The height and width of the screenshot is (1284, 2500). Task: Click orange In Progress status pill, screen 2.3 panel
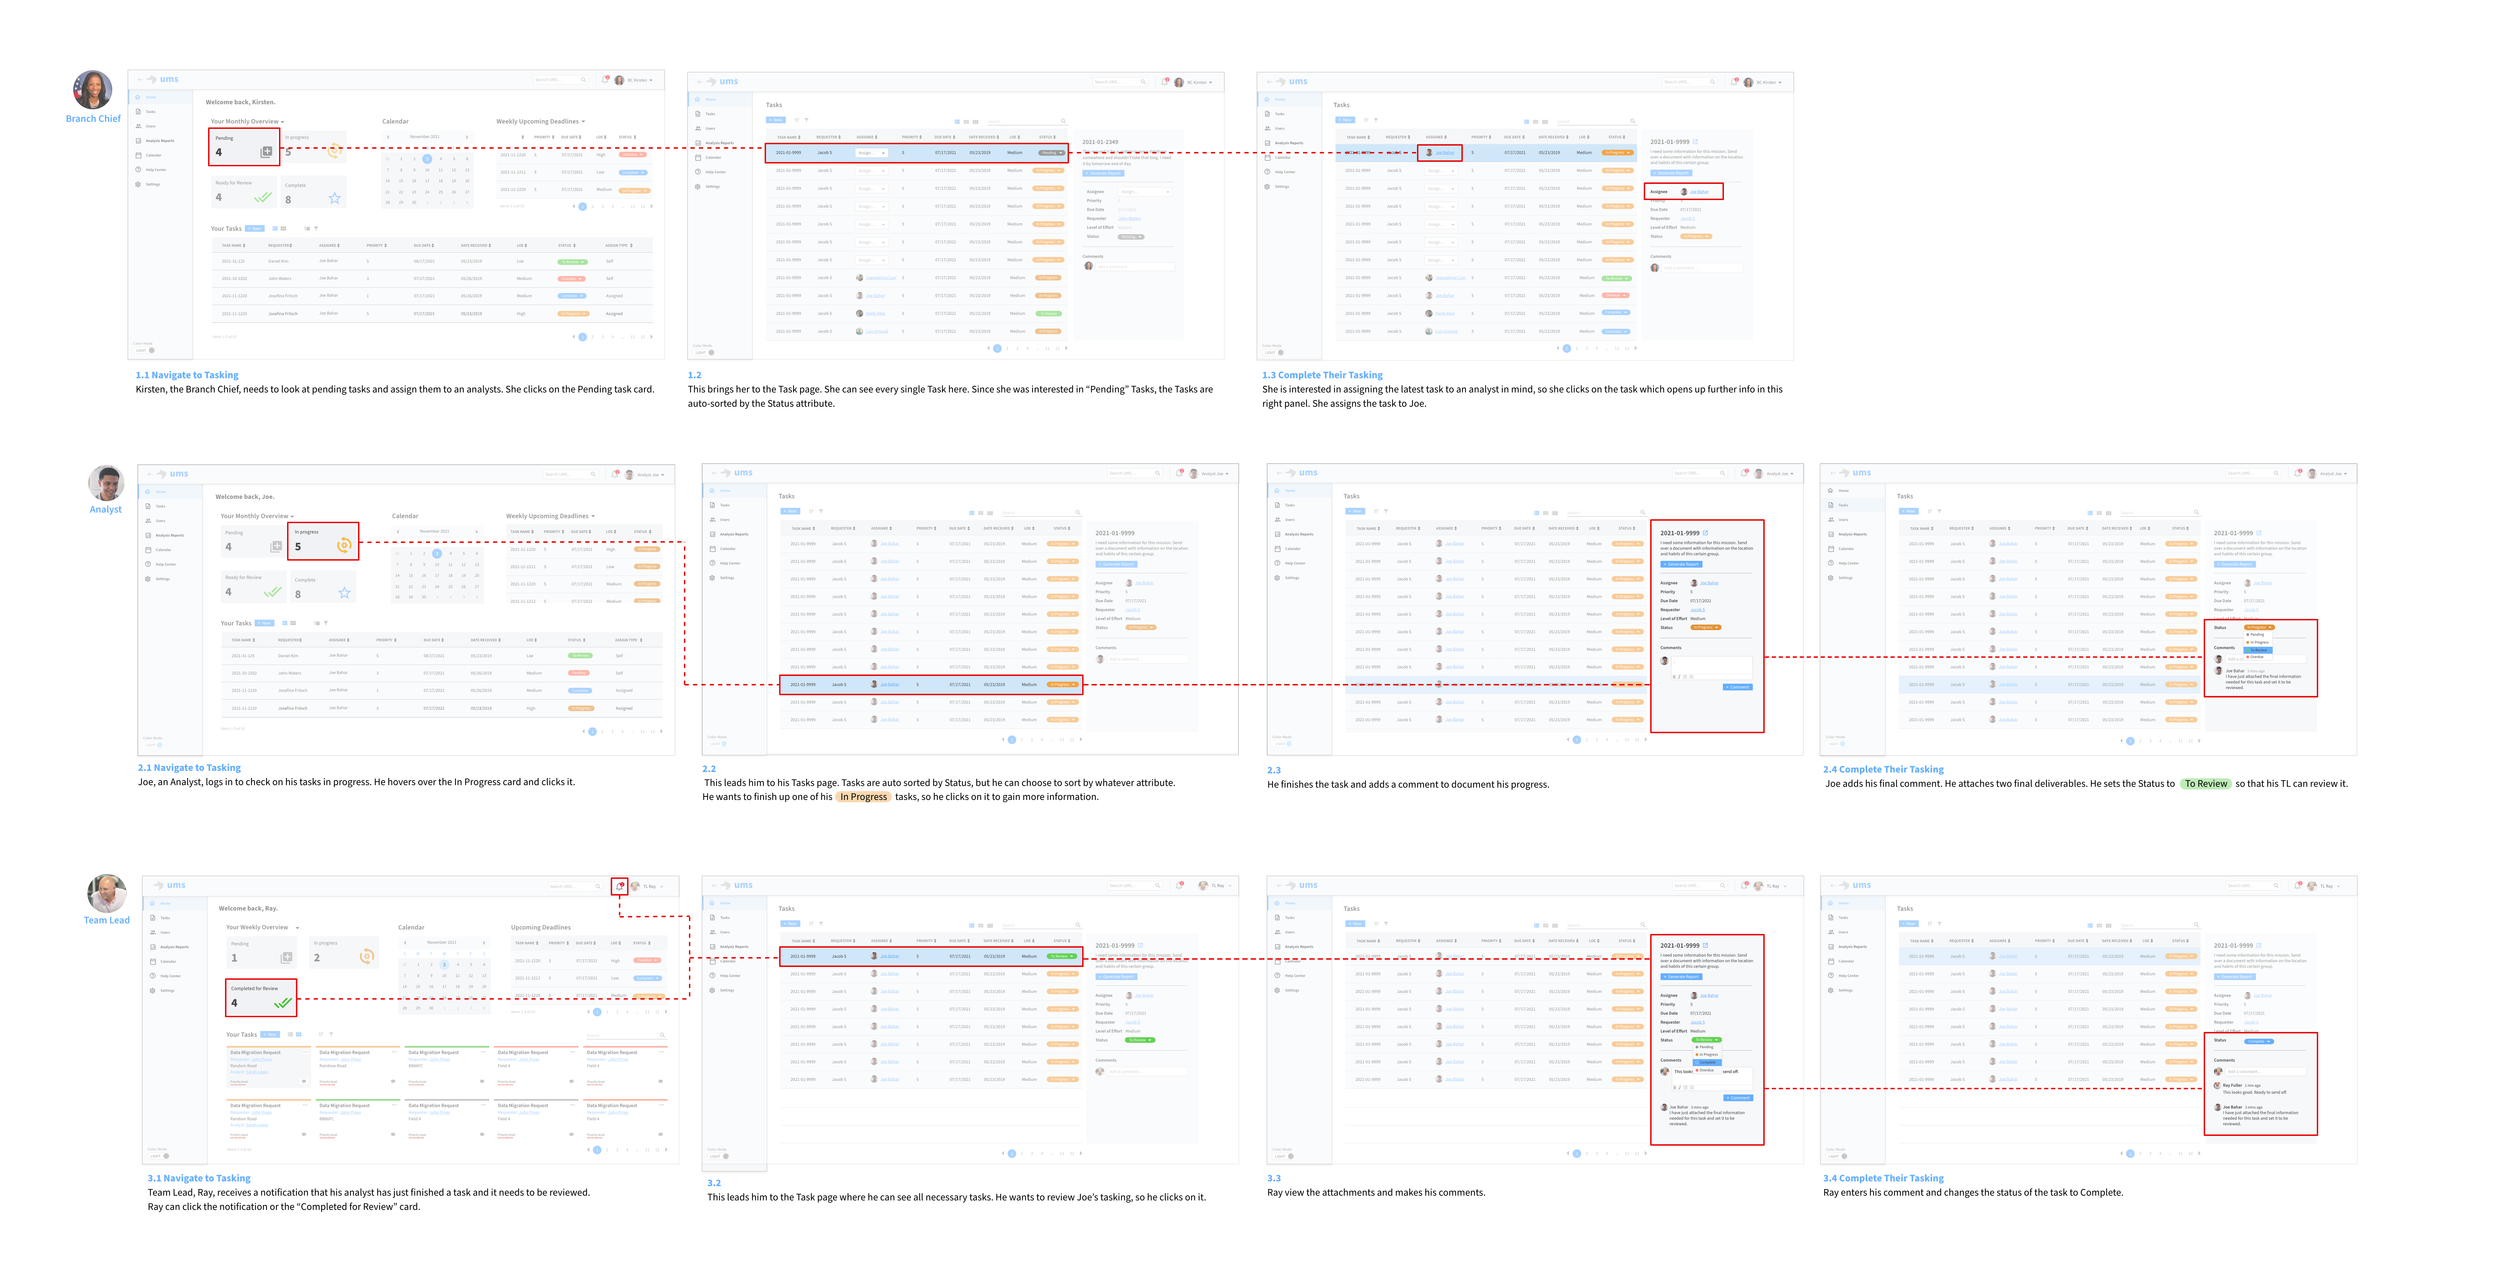[x=1705, y=627]
